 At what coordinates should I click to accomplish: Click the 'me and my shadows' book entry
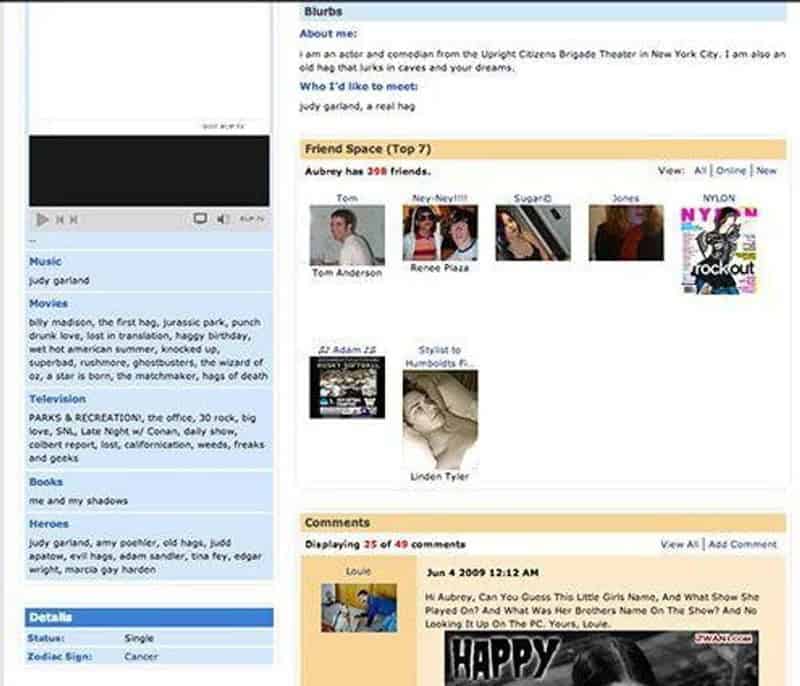79,501
